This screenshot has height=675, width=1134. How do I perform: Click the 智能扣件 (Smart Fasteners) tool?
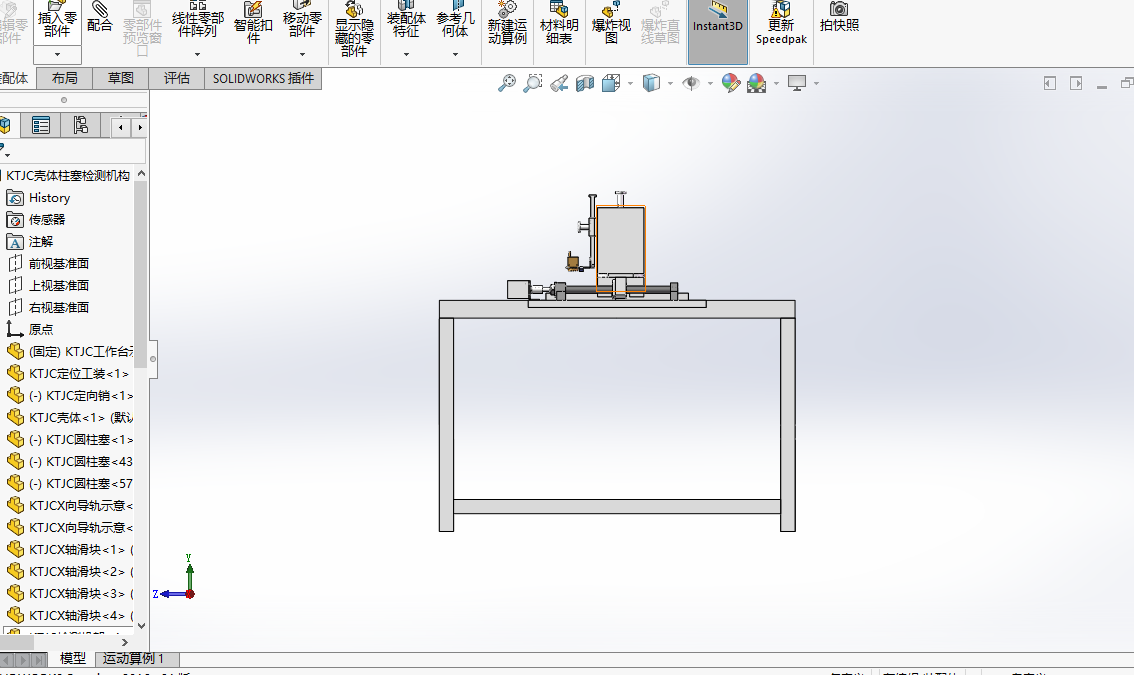point(253,22)
